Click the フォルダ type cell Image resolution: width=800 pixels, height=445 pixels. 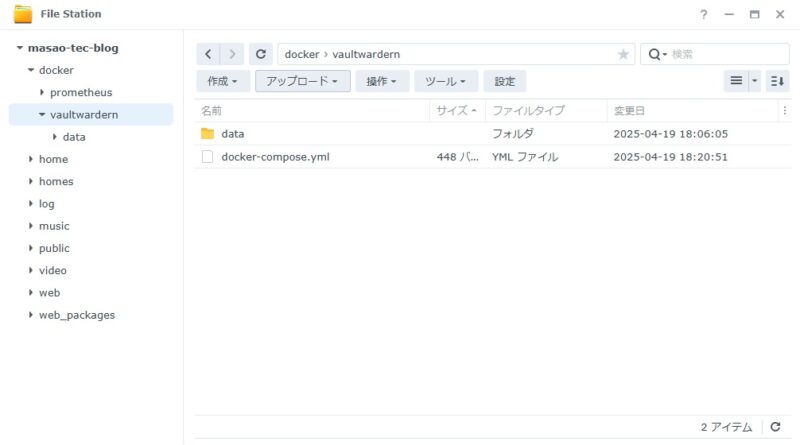point(513,134)
